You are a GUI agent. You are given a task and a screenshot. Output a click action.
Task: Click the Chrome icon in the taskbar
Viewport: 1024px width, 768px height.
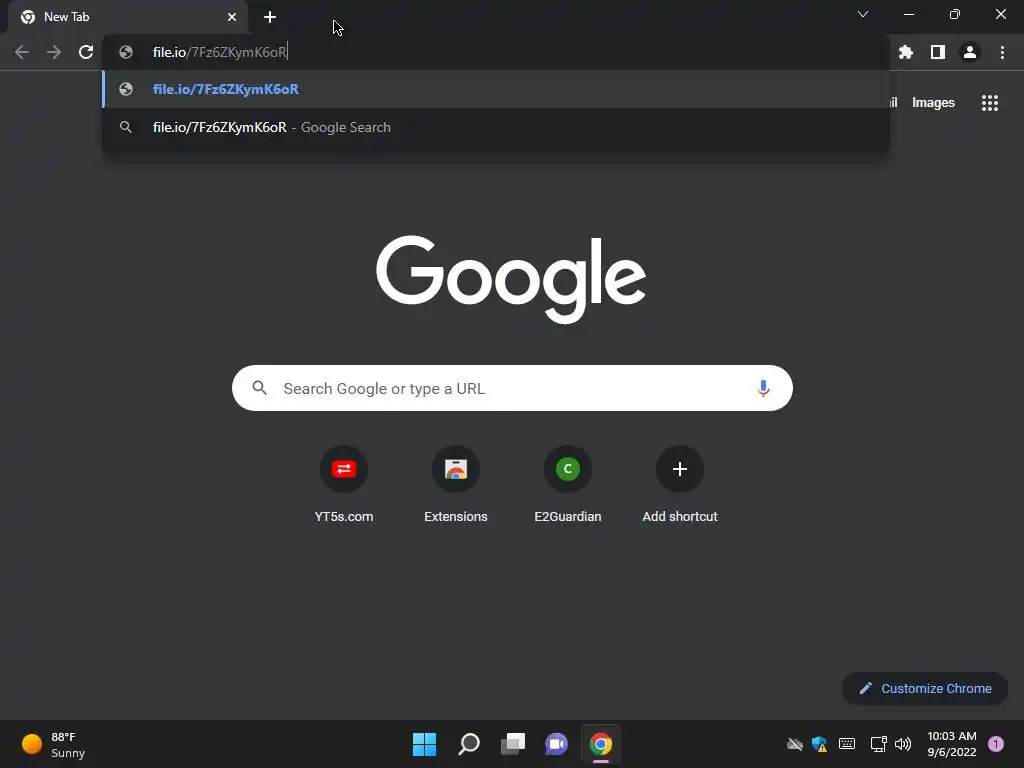[x=601, y=744]
